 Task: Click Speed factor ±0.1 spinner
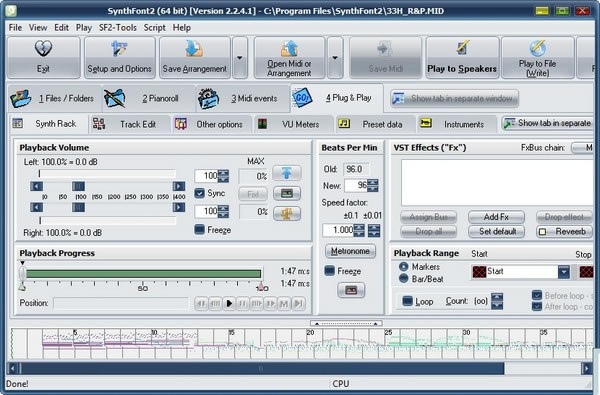pyautogui.click(x=359, y=230)
